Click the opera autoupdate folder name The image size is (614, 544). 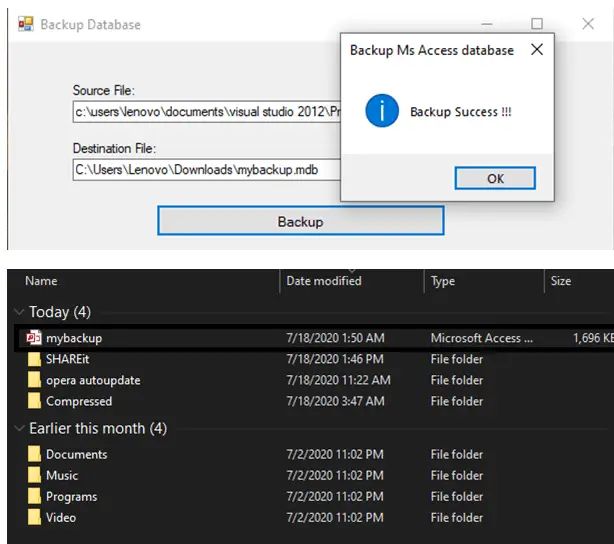pyautogui.click(x=93, y=380)
